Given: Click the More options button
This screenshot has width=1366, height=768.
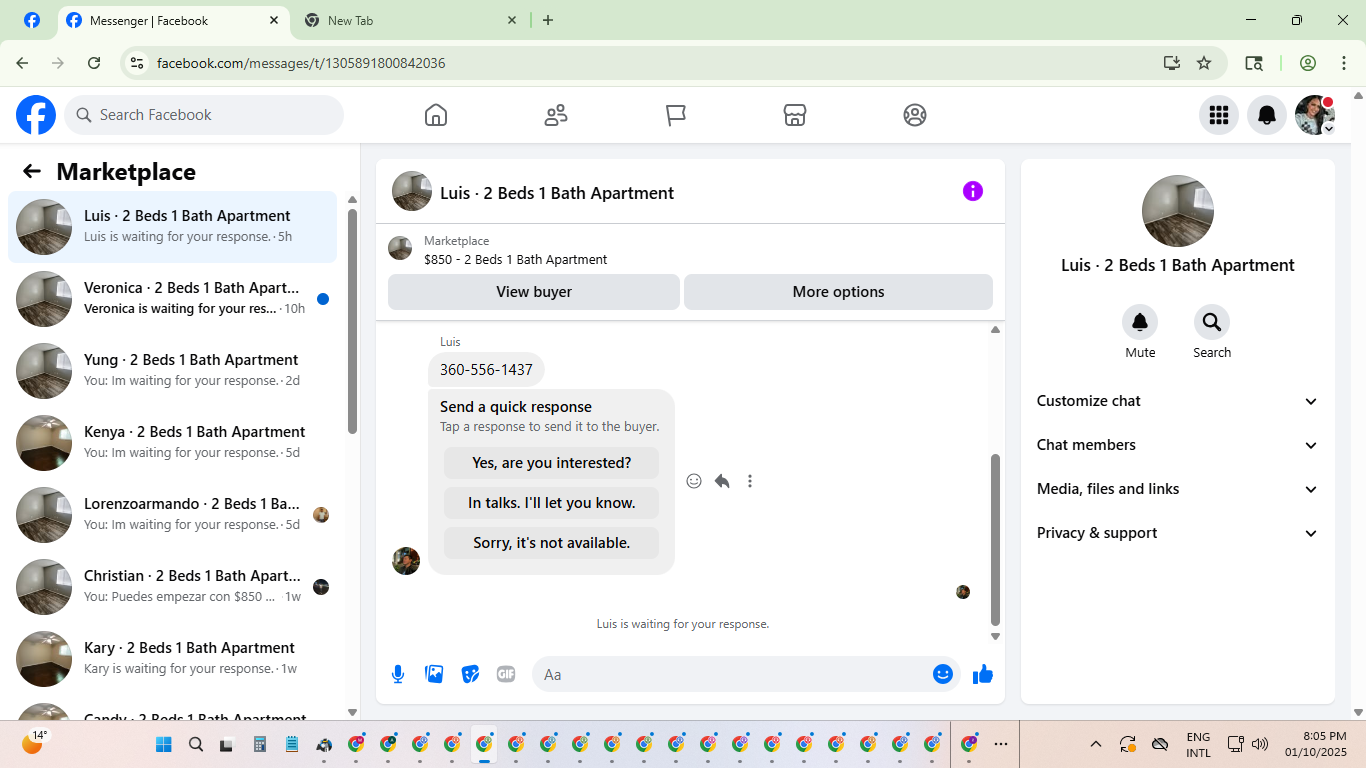Looking at the screenshot, I should pos(838,292).
